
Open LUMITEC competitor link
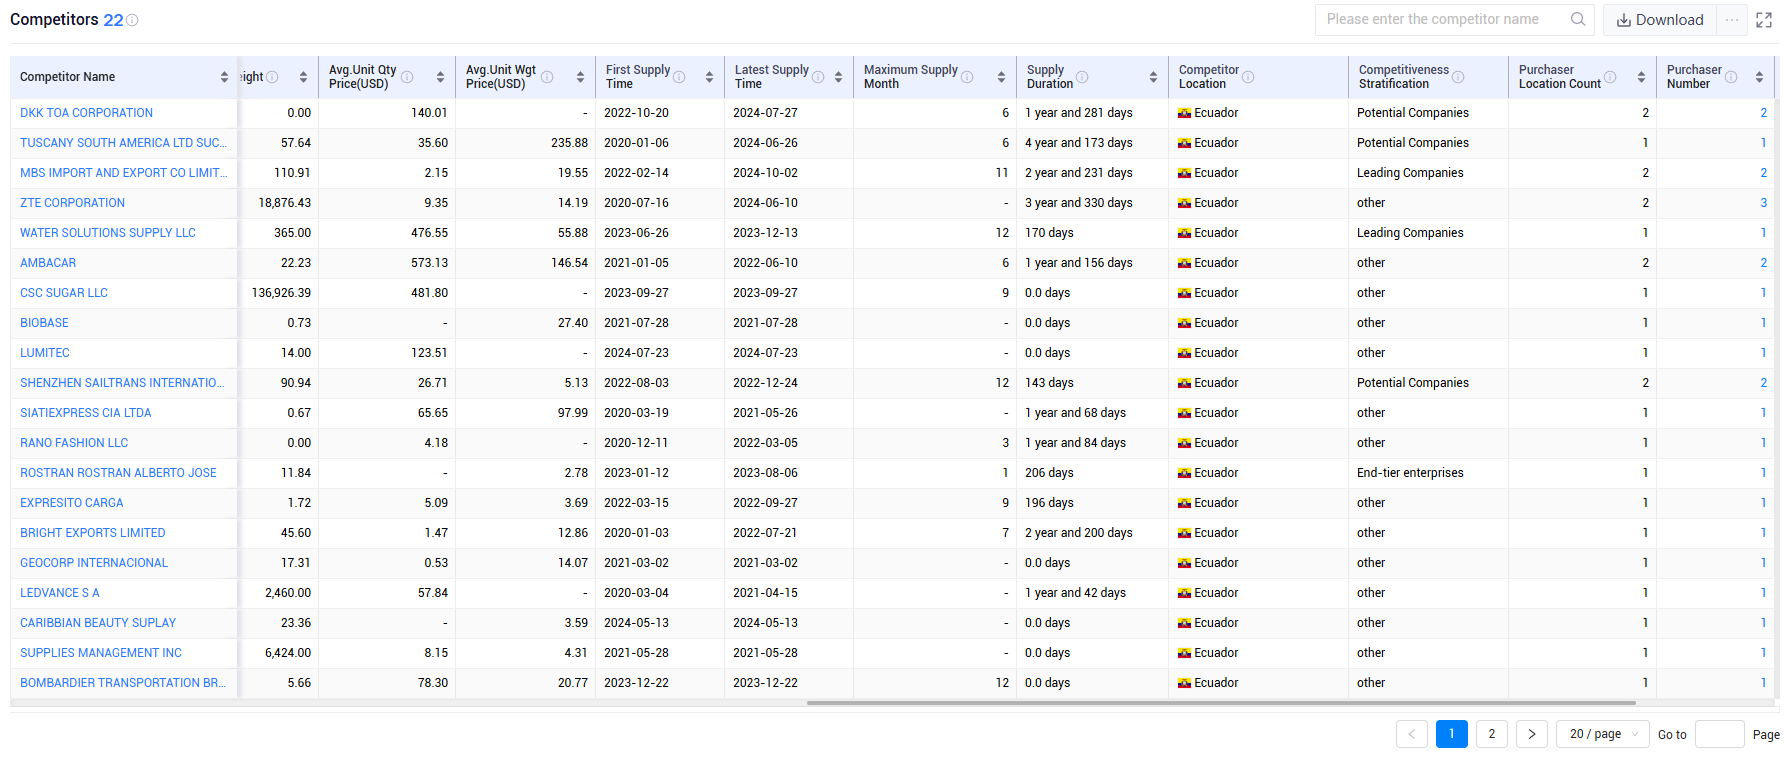click(45, 353)
